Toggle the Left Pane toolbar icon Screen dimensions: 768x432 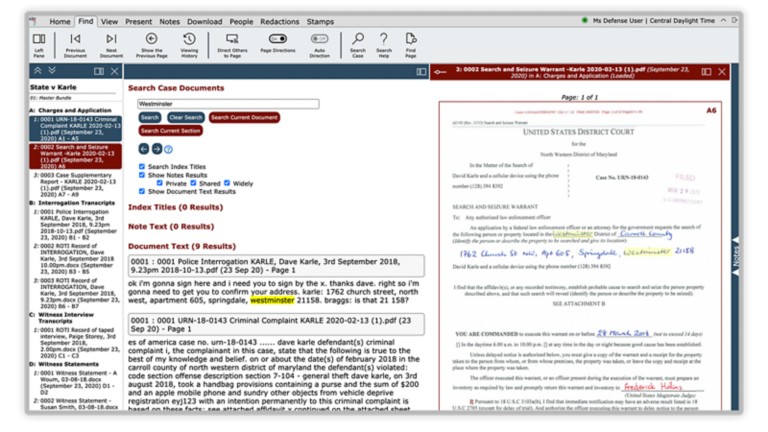pos(39,46)
